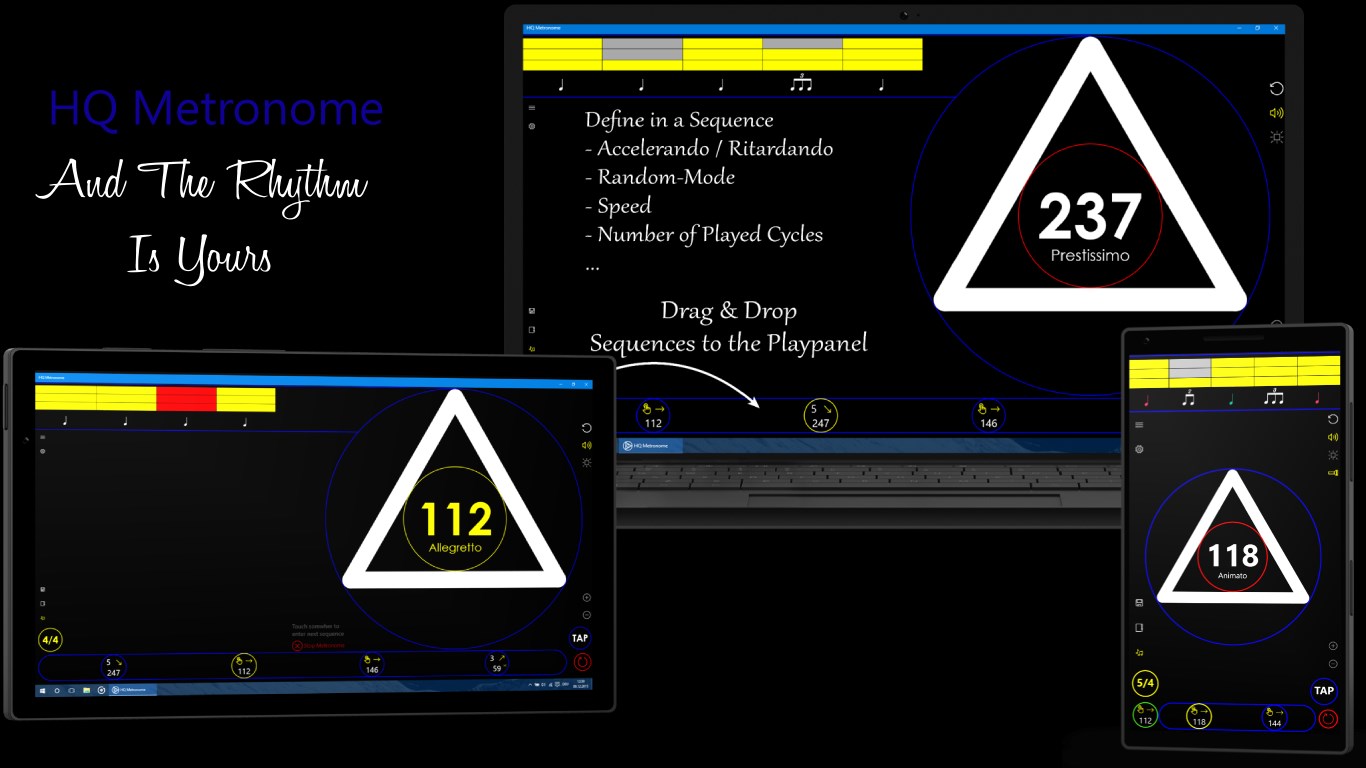Open the sequence chip showing 146 on the tablet

click(x=372, y=665)
